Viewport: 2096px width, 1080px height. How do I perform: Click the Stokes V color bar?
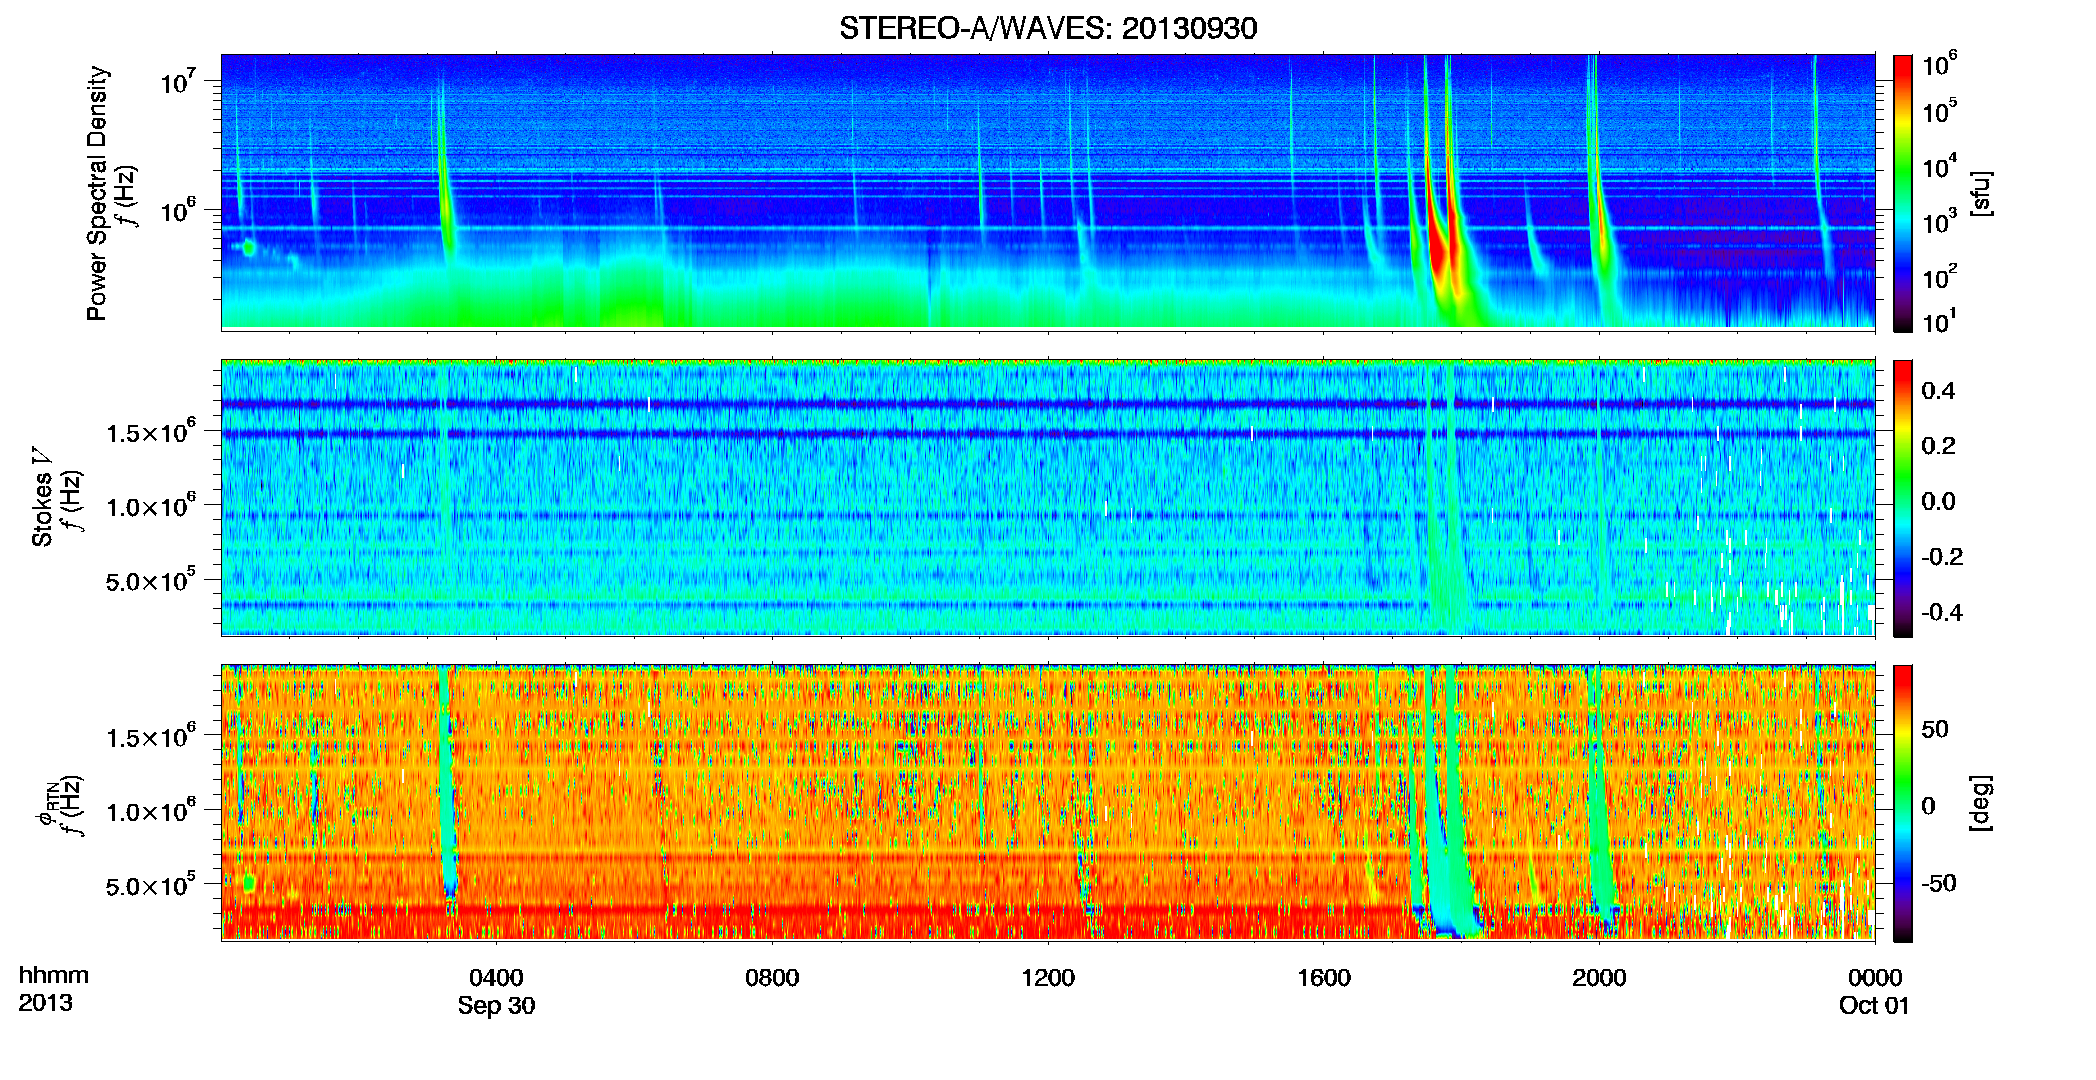1903,498
